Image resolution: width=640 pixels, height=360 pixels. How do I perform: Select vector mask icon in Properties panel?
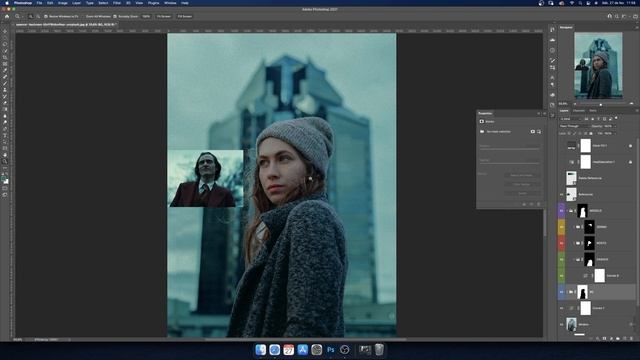click(x=539, y=132)
